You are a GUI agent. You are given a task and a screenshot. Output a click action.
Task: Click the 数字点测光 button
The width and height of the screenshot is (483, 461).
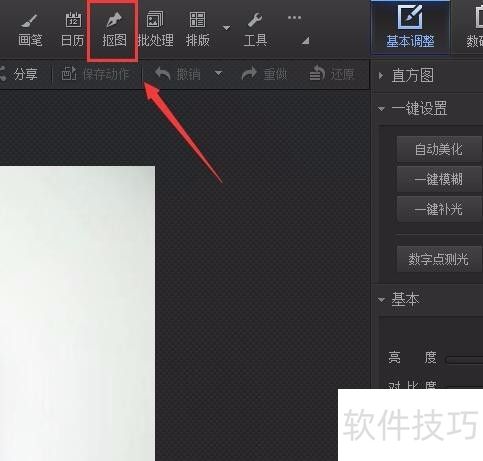coord(439,259)
